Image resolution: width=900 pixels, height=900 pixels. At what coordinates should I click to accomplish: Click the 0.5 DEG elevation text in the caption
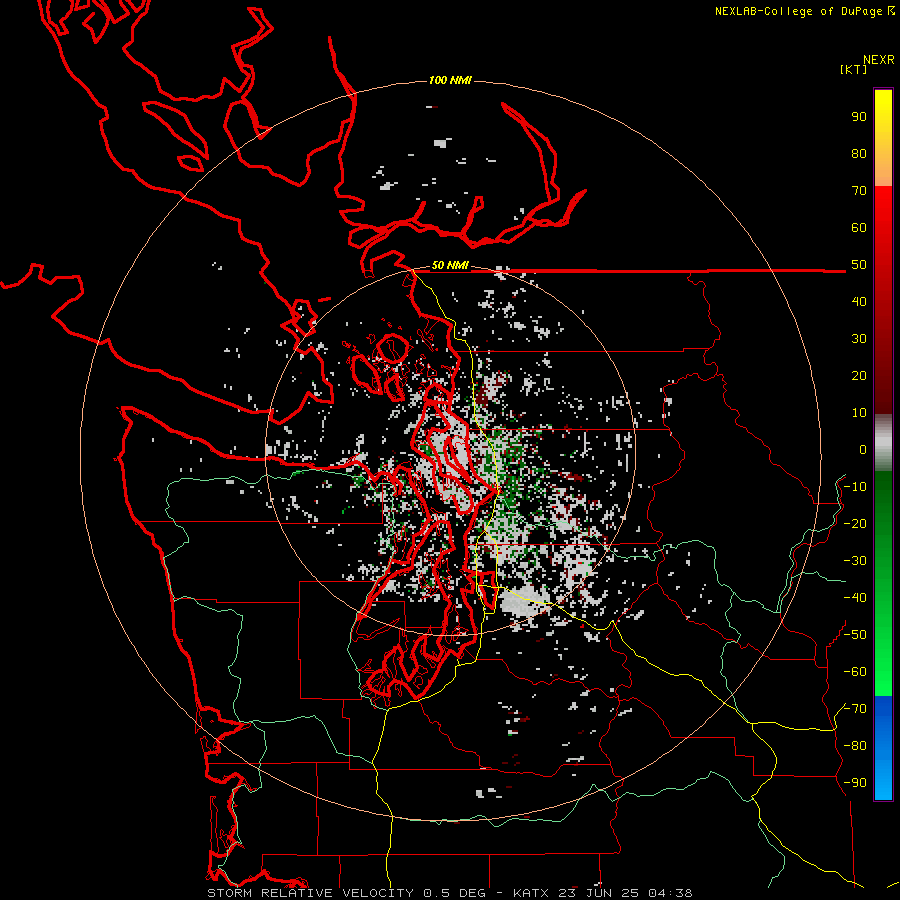pos(455,893)
